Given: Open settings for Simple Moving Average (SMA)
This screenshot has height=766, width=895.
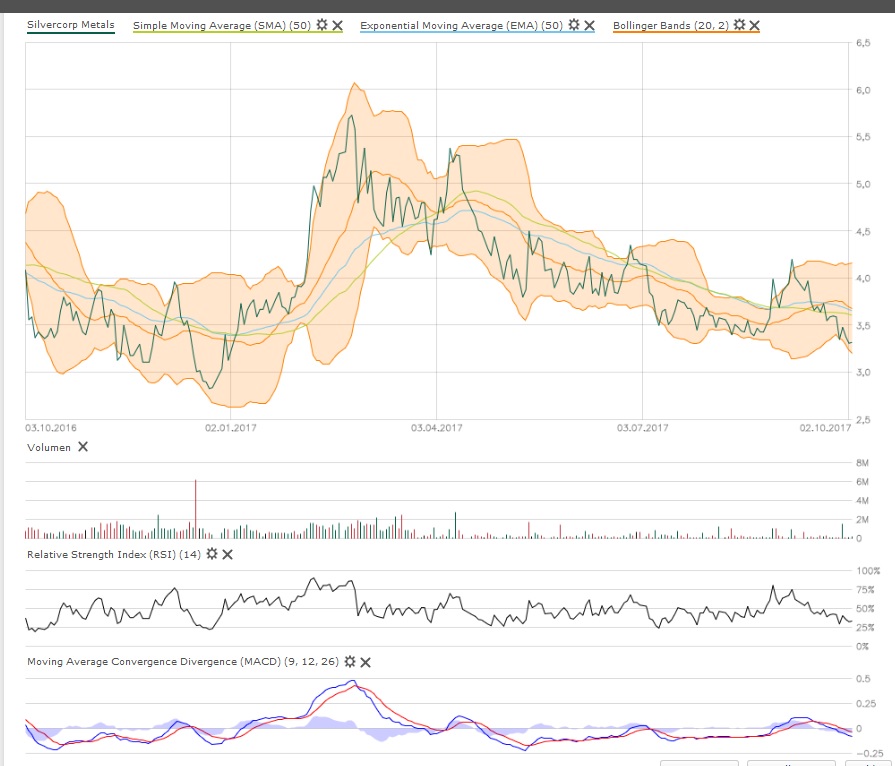Looking at the screenshot, I should pos(322,25).
